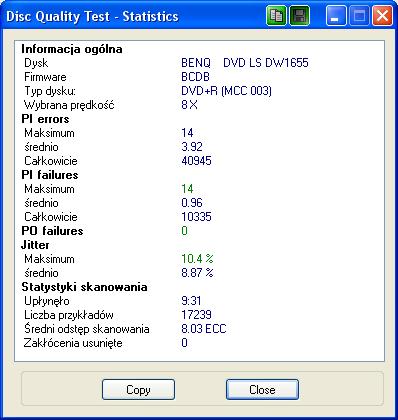398x420 pixels.
Task: Click the PO failures heading
Action: click(x=52, y=231)
